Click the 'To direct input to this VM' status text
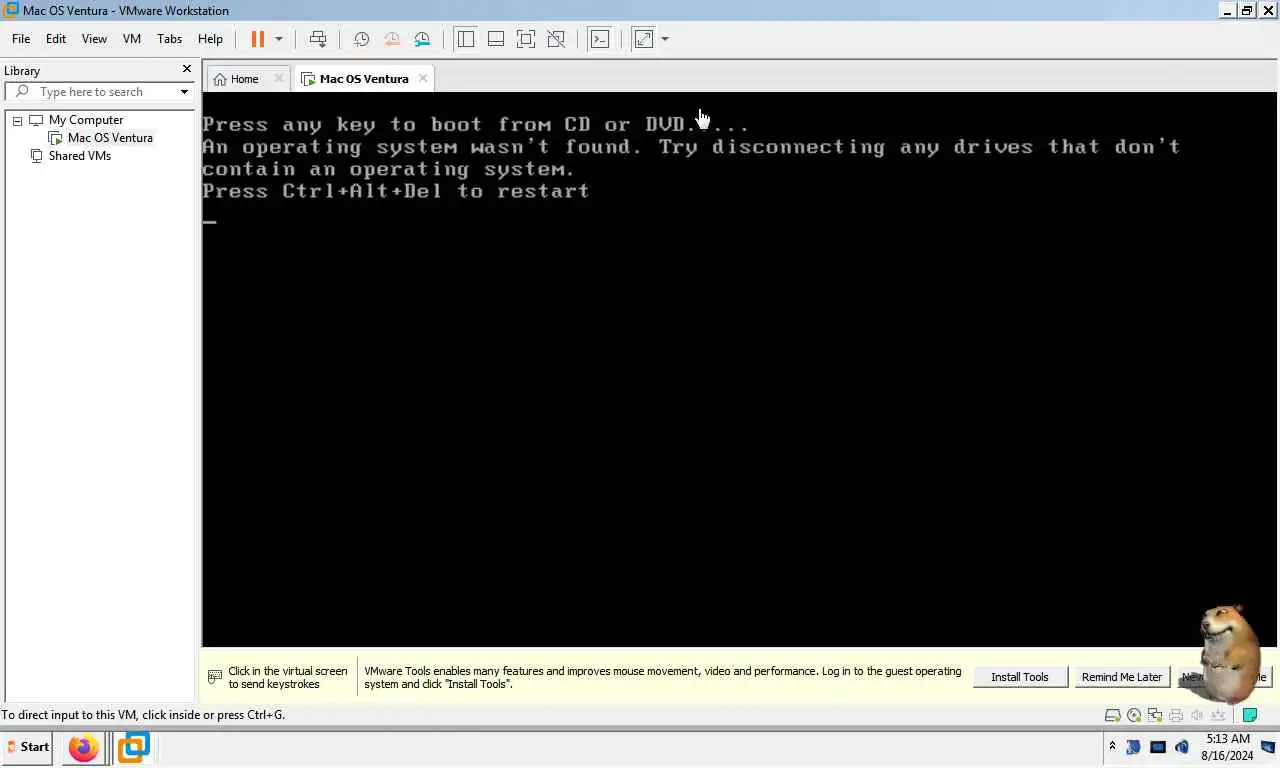Screen dimensions: 1280x768 143,715
